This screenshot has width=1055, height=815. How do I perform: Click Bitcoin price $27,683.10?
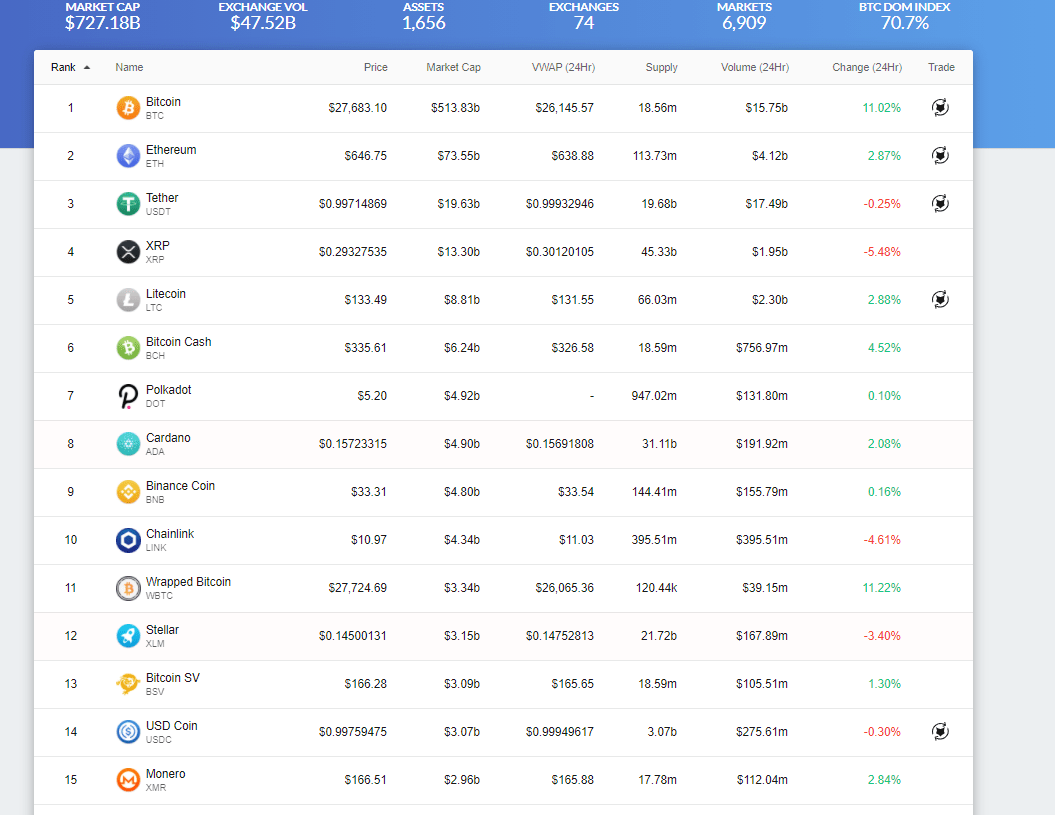[x=357, y=108]
